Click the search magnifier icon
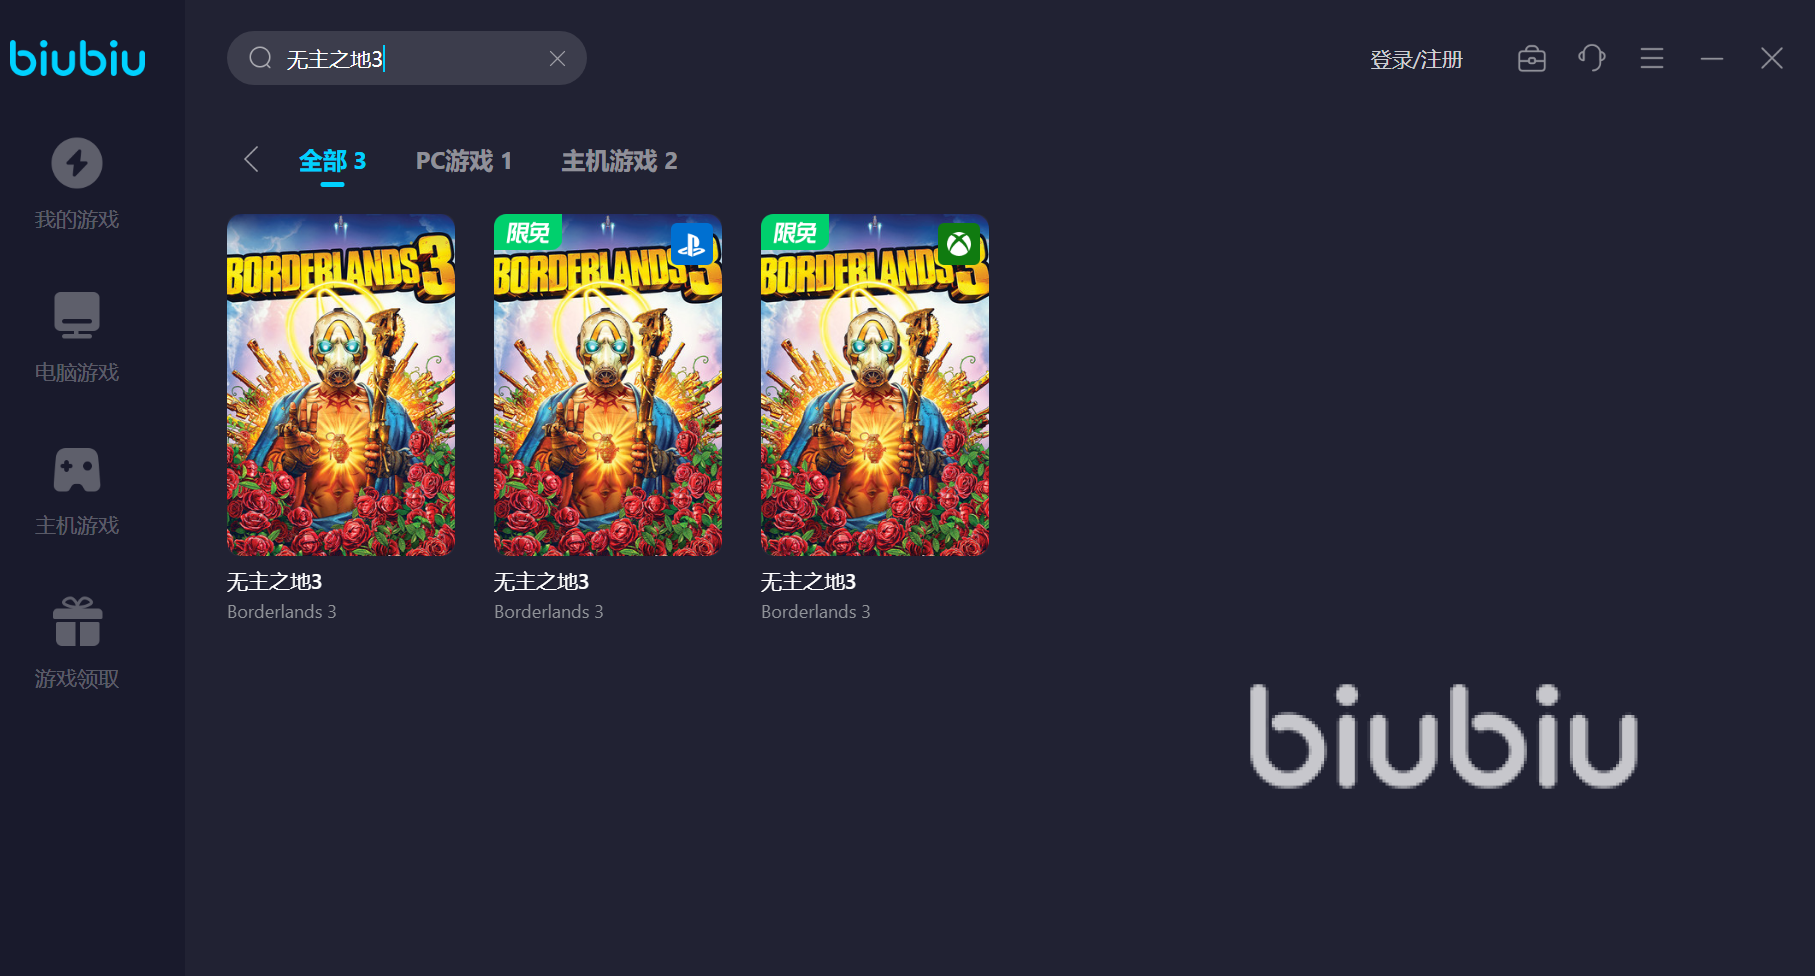 pos(261,58)
